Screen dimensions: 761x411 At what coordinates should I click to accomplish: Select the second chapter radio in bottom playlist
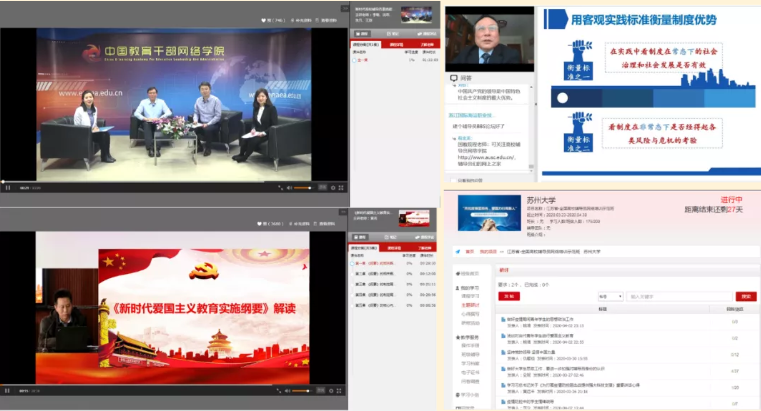pyautogui.click(x=353, y=273)
